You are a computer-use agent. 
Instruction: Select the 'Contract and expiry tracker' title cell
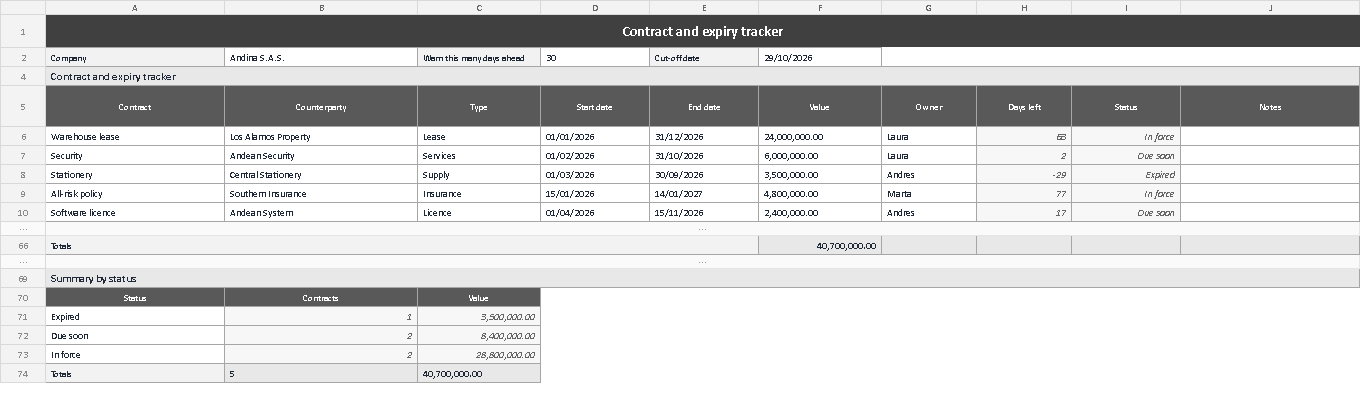tap(702, 31)
